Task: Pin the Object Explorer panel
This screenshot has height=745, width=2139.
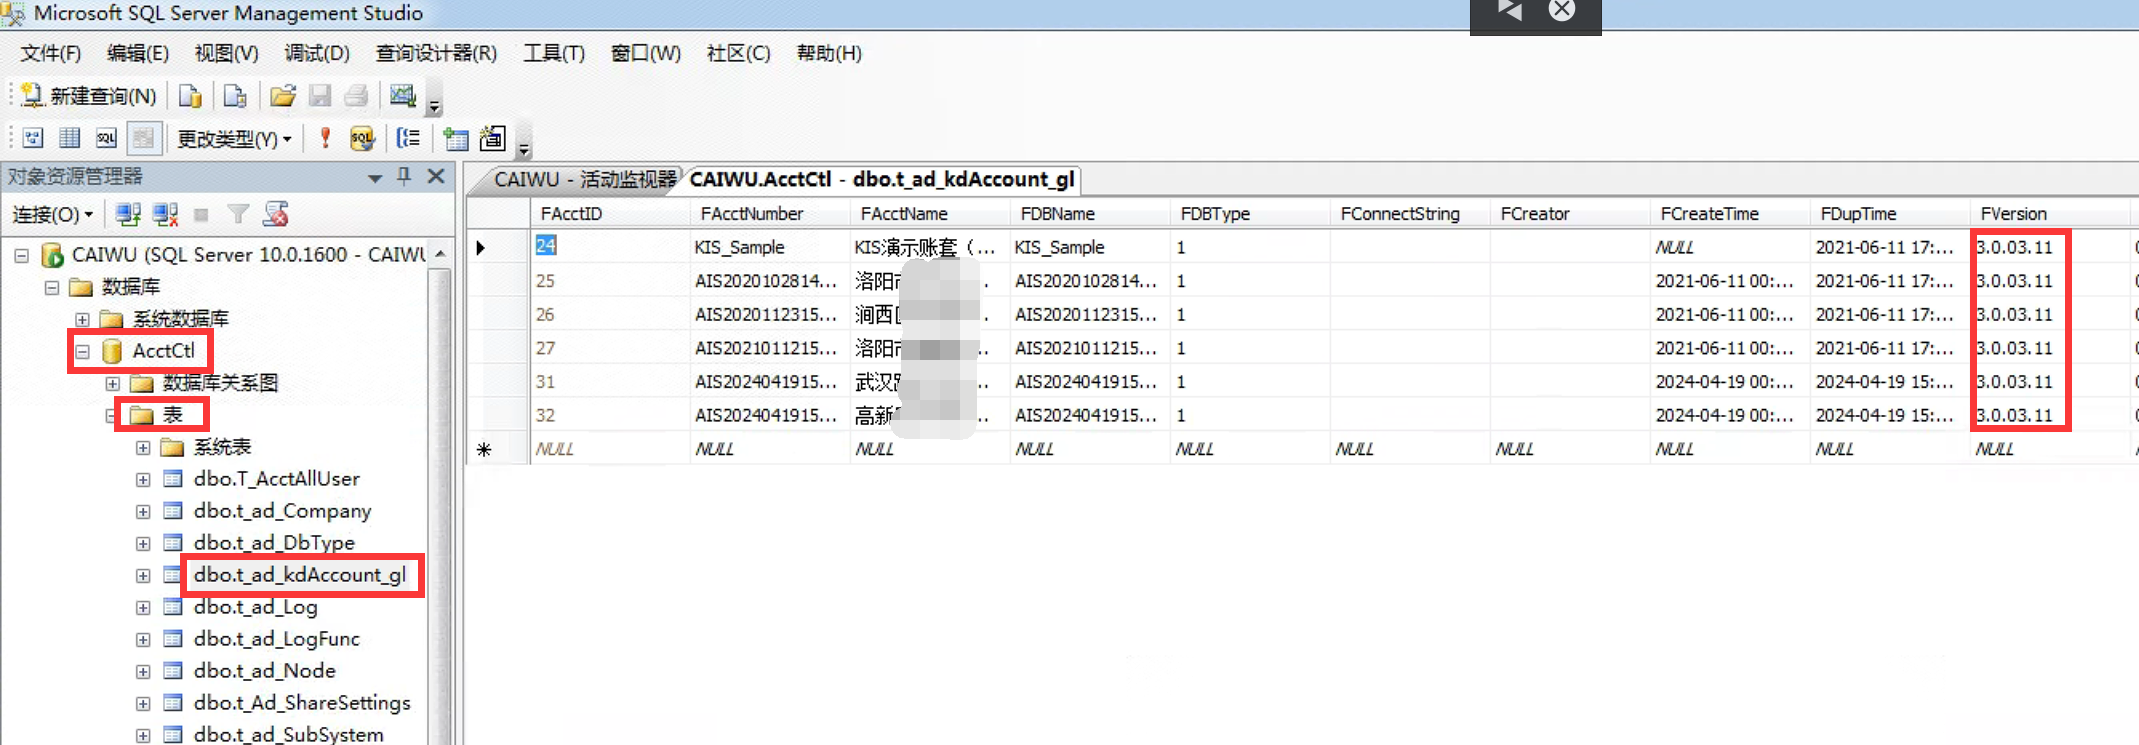Action: [x=404, y=176]
